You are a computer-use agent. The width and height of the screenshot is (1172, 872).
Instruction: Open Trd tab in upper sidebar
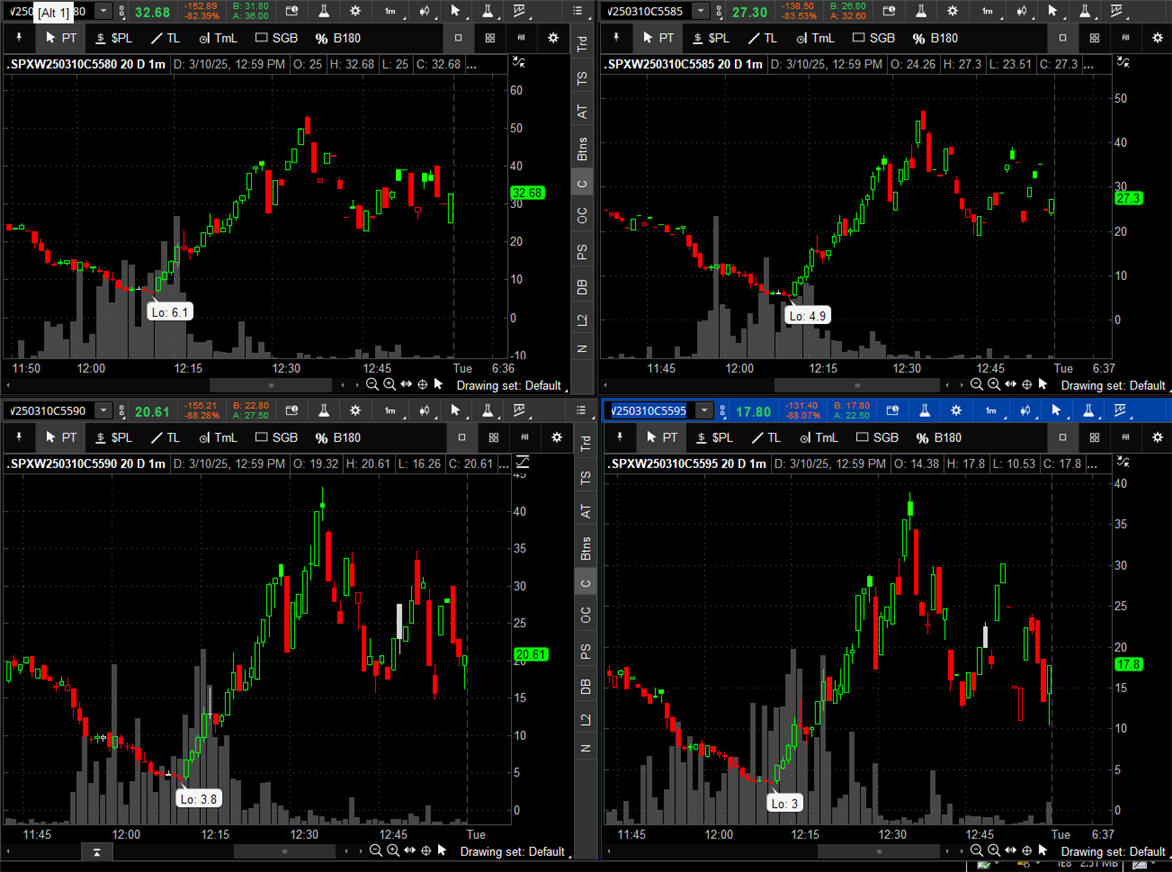point(582,43)
